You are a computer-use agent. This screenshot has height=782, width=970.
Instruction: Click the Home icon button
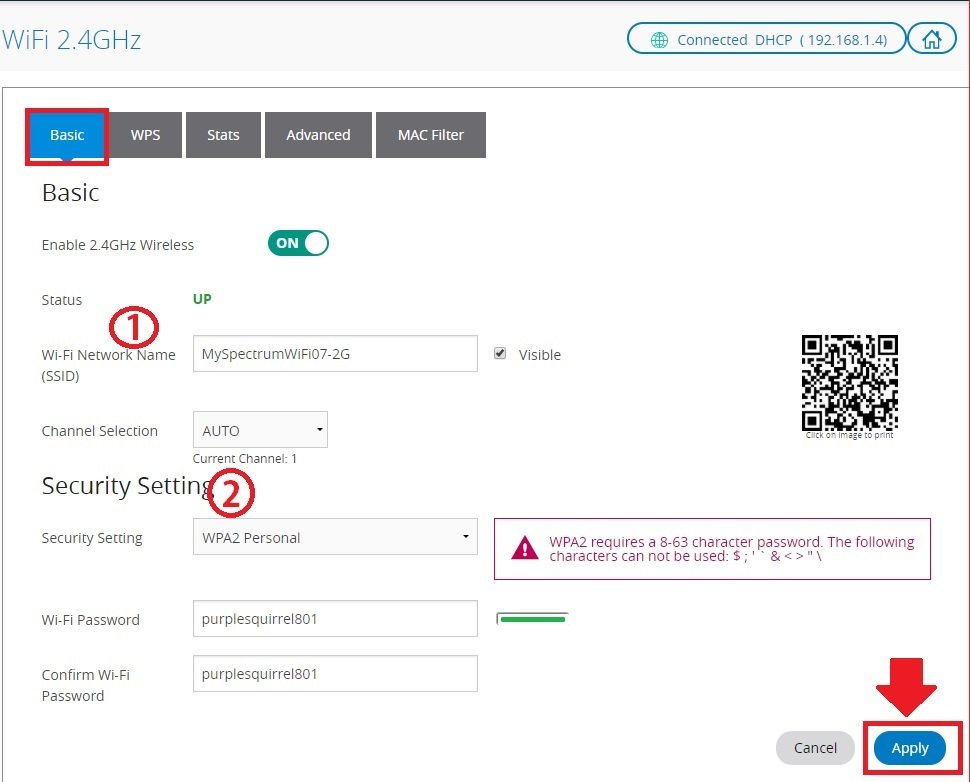point(932,40)
